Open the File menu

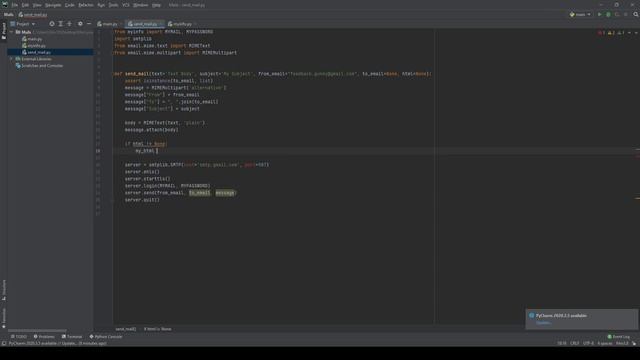coord(15,5)
